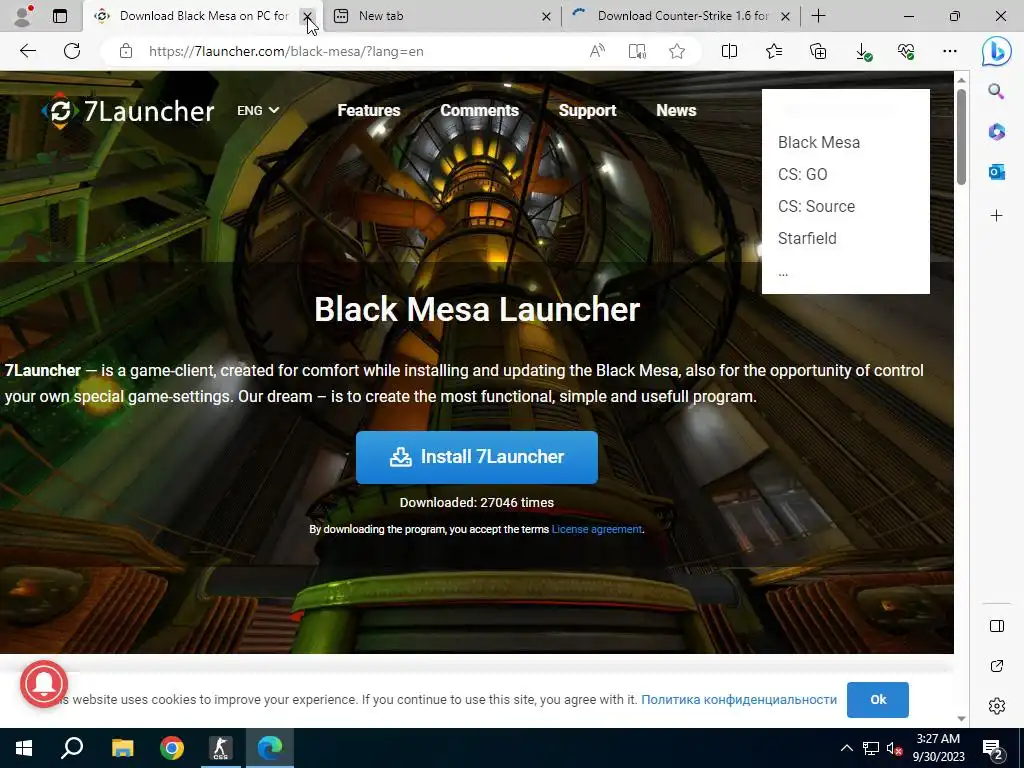
Task: Open the Support menu item
Action: [587, 110]
